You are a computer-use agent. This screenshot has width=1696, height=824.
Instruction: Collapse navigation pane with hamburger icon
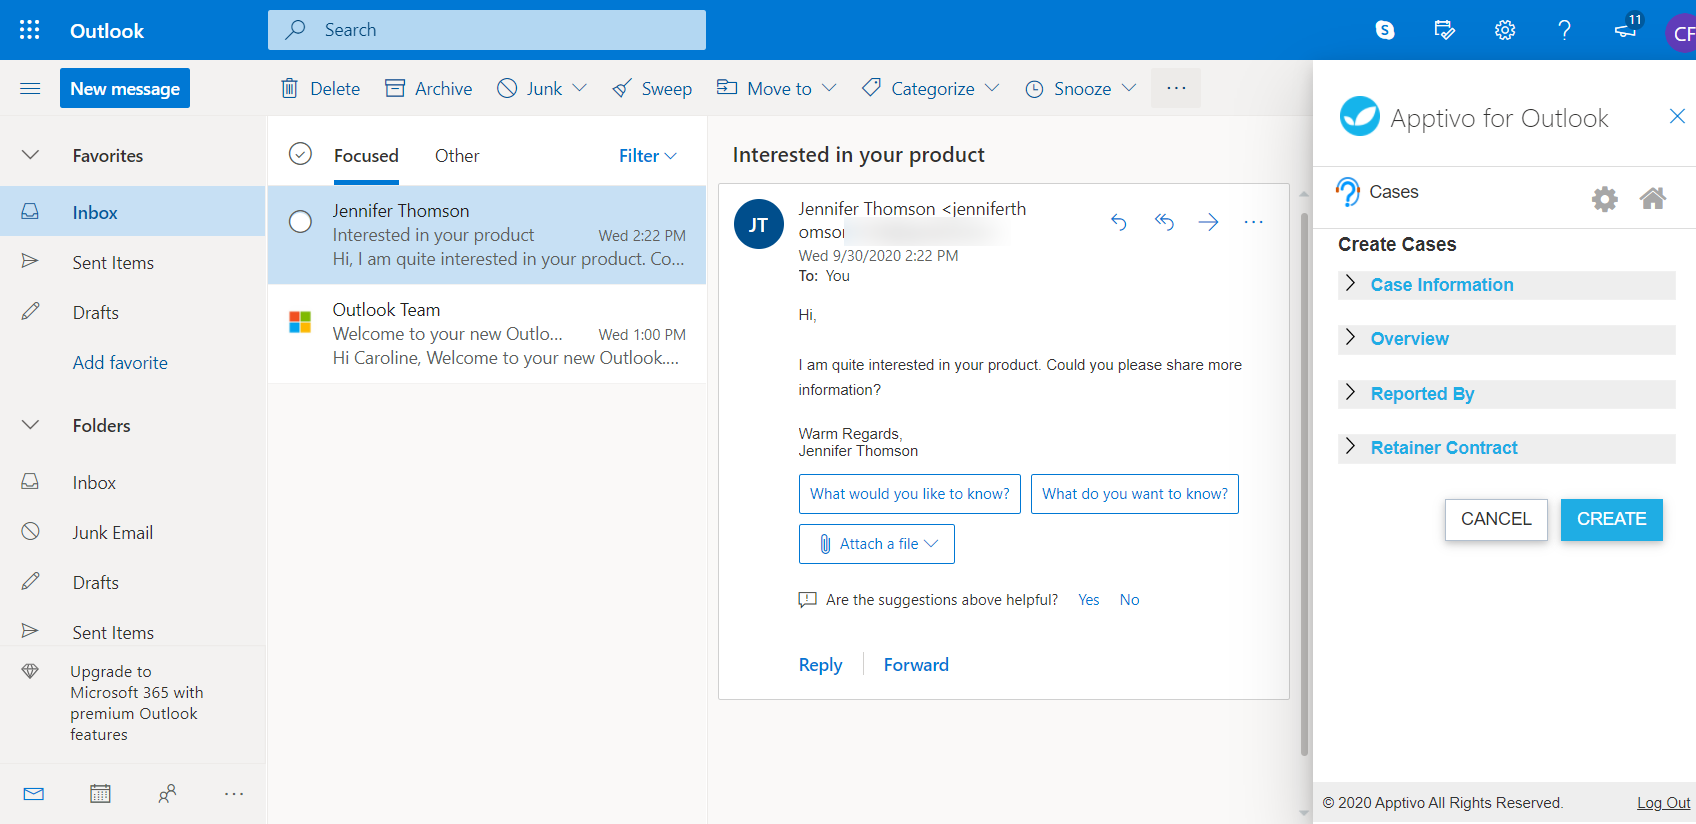[x=30, y=89]
